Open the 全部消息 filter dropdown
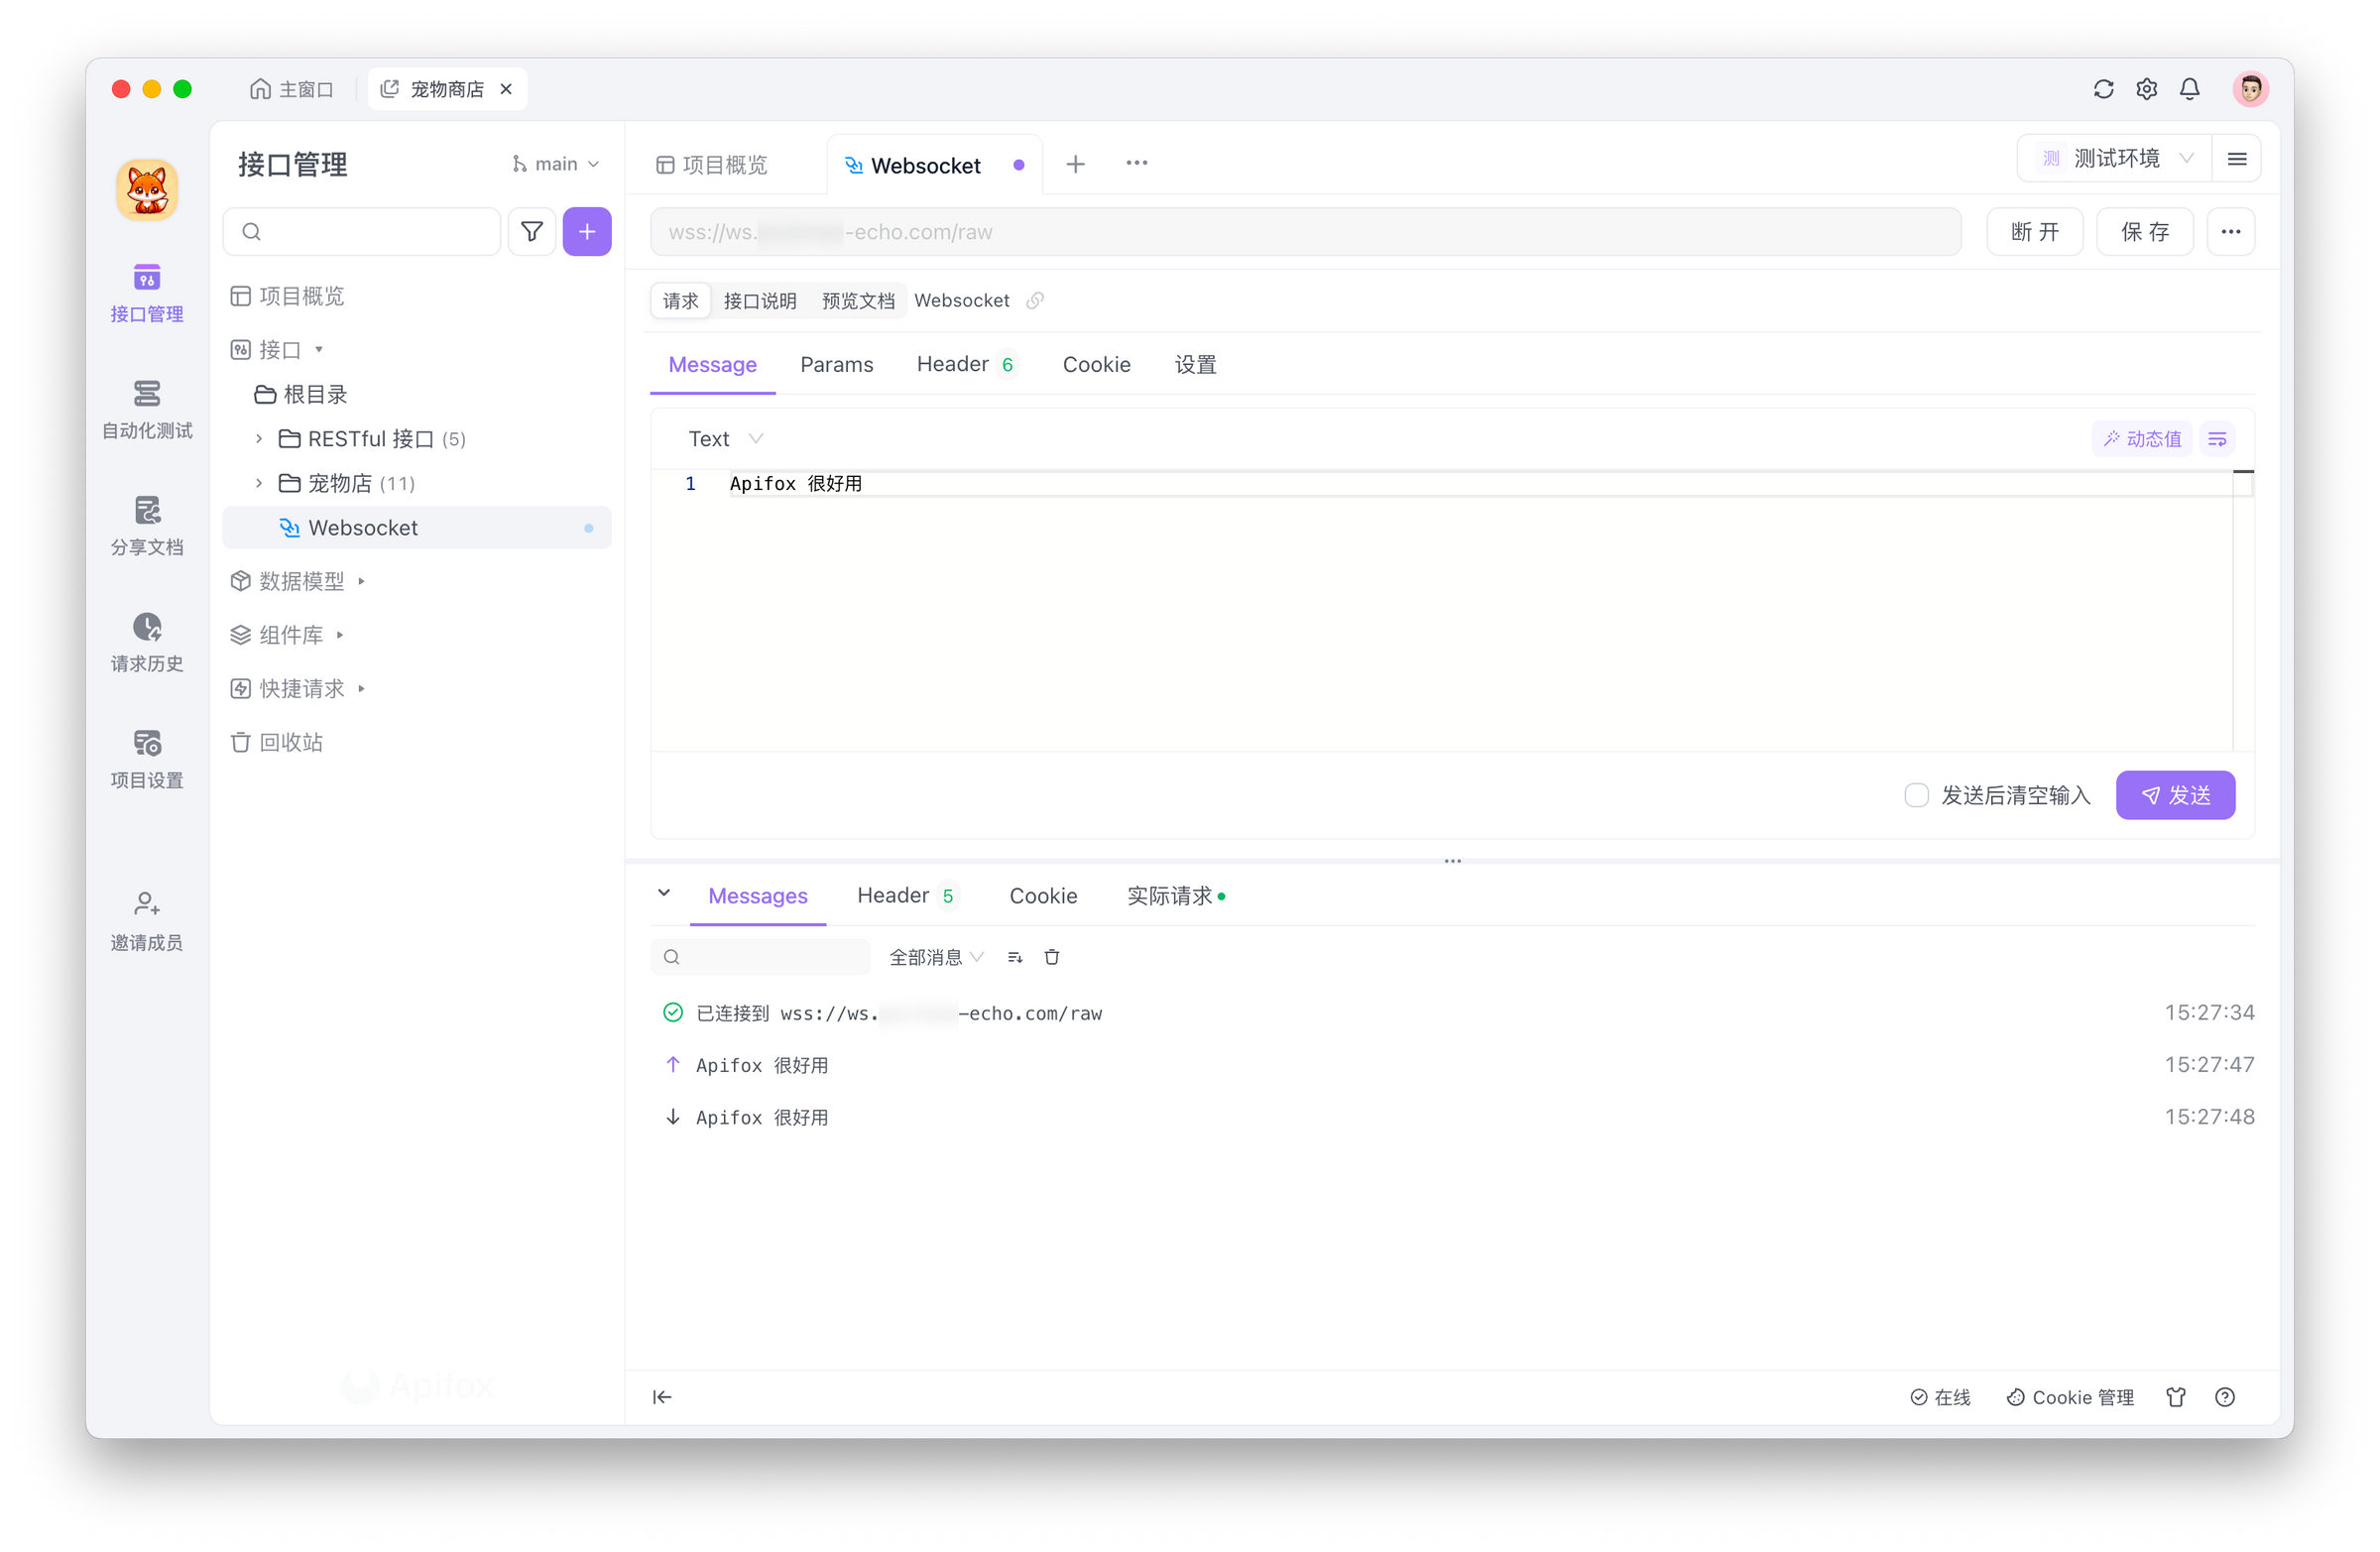The width and height of the screenshot is (2380, 1552). 935,956
